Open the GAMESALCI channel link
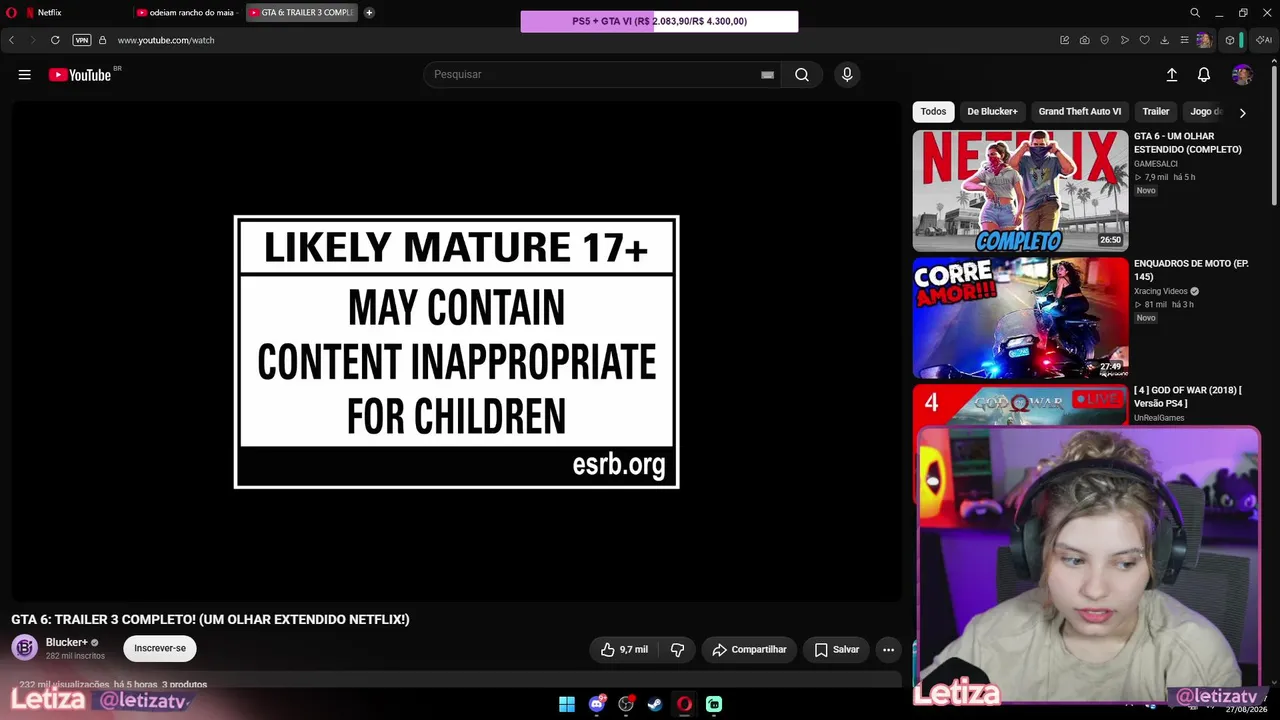This screenshot has height=720, width=1280. click(x=1156, y=164)
